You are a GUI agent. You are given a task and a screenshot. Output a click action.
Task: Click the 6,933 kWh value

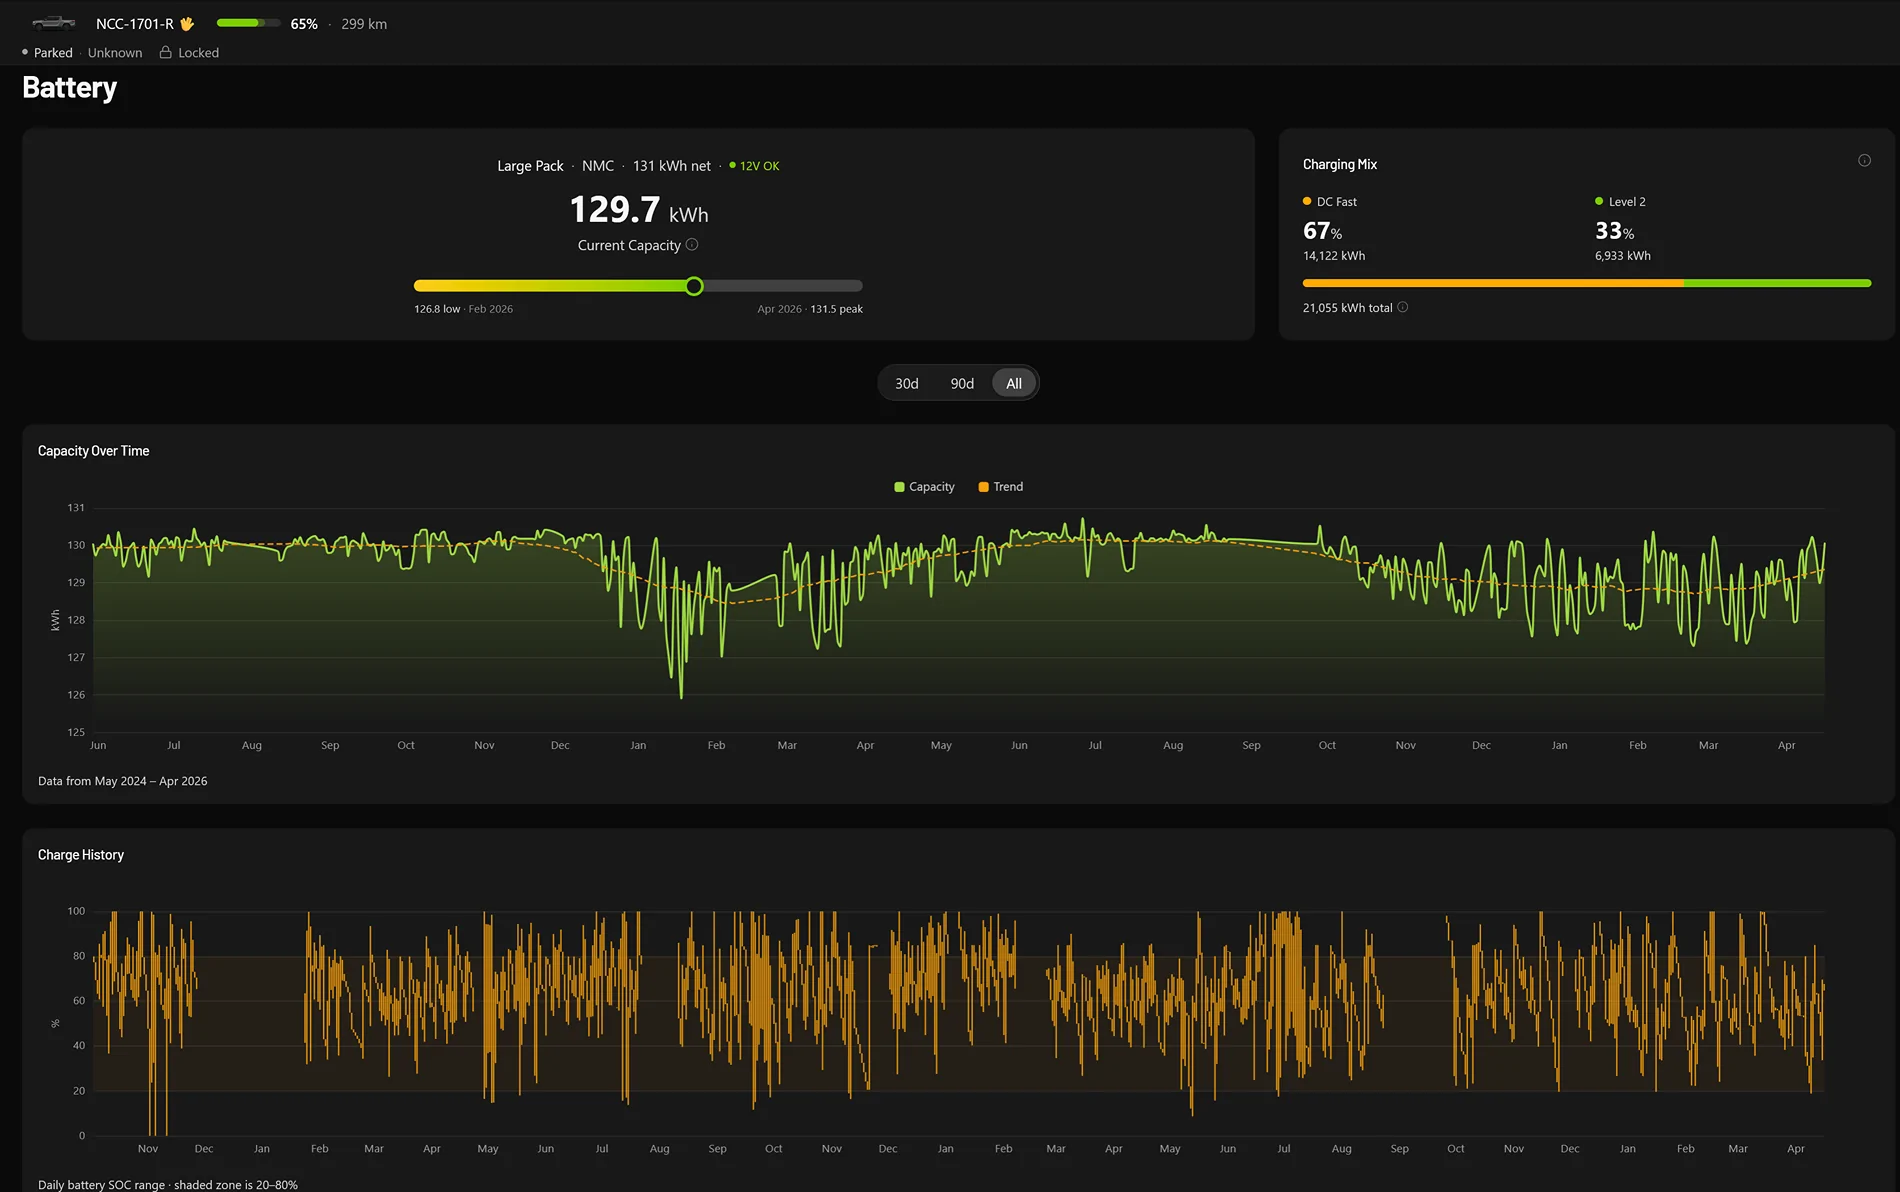tap(1623, 256)
